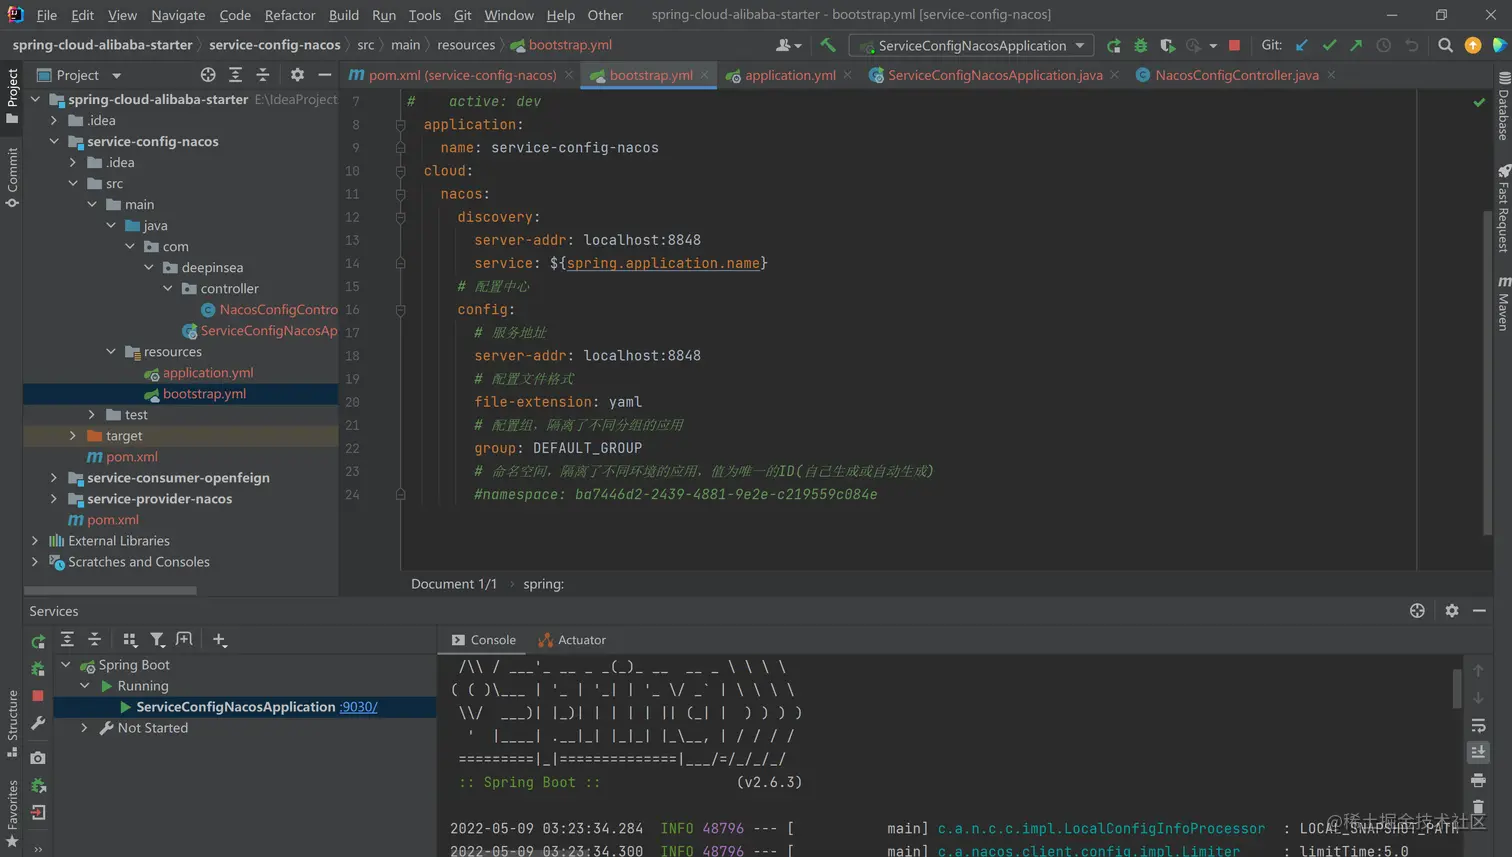The image size is (1512, 857).
Task: Open Search Everywhere magnifier icon
Action: click(1445, 45)
